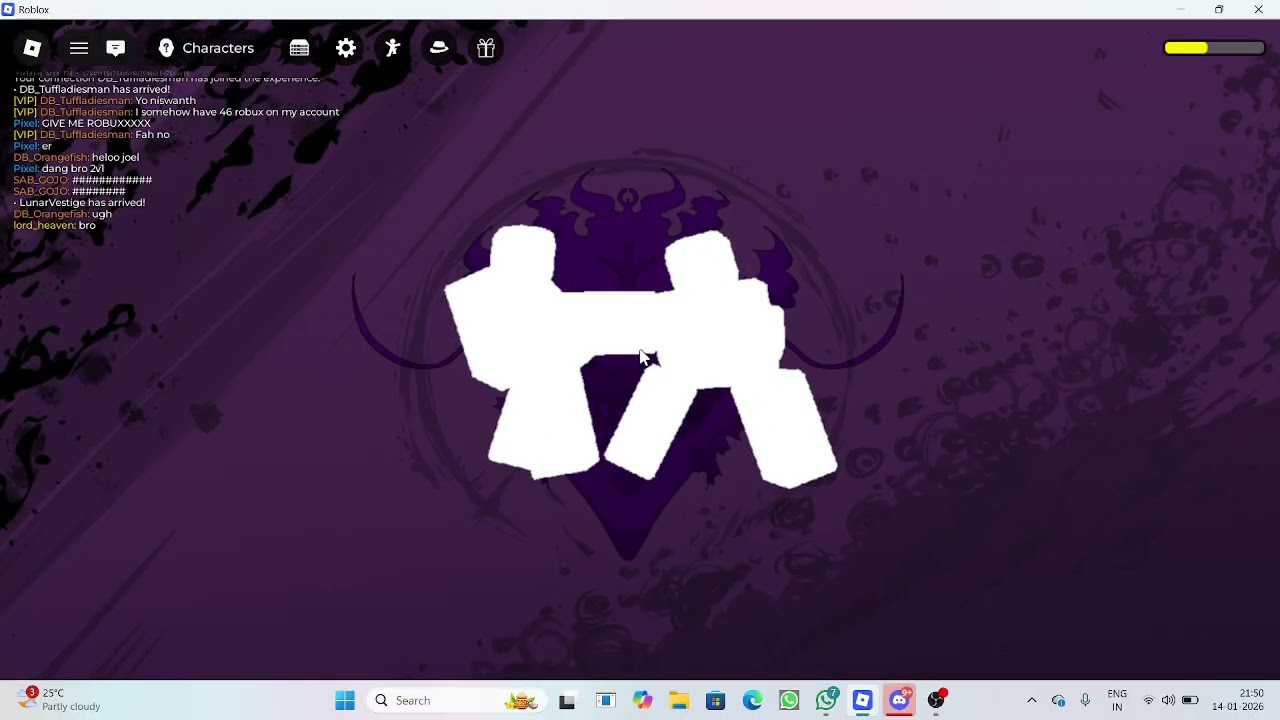Open the gift box rewards icon
This screenshot has width=1280, height=720.
[486, 48]
